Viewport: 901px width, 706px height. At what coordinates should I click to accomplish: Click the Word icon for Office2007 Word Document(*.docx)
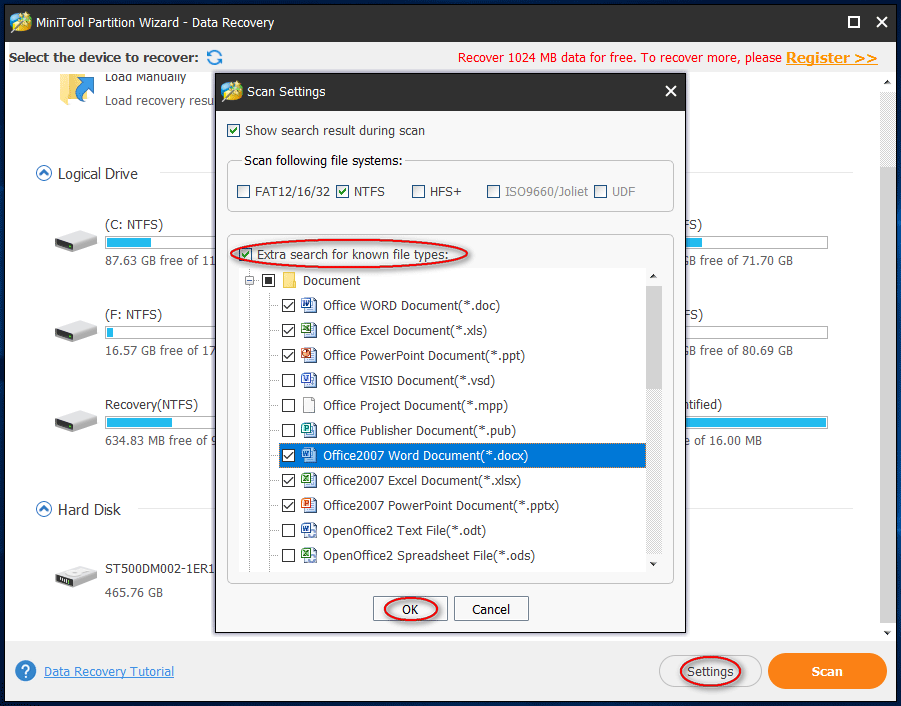pyautogui.click(x=309, y=455)
